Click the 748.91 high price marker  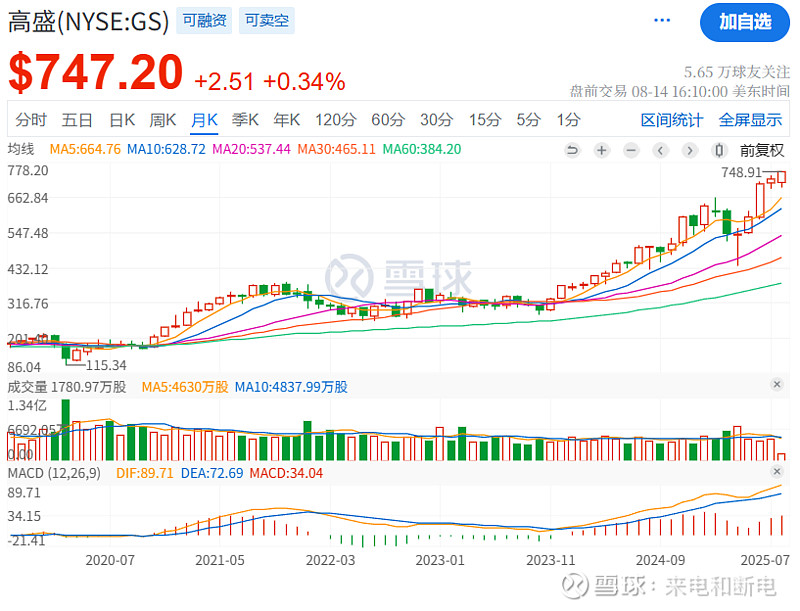741,172
